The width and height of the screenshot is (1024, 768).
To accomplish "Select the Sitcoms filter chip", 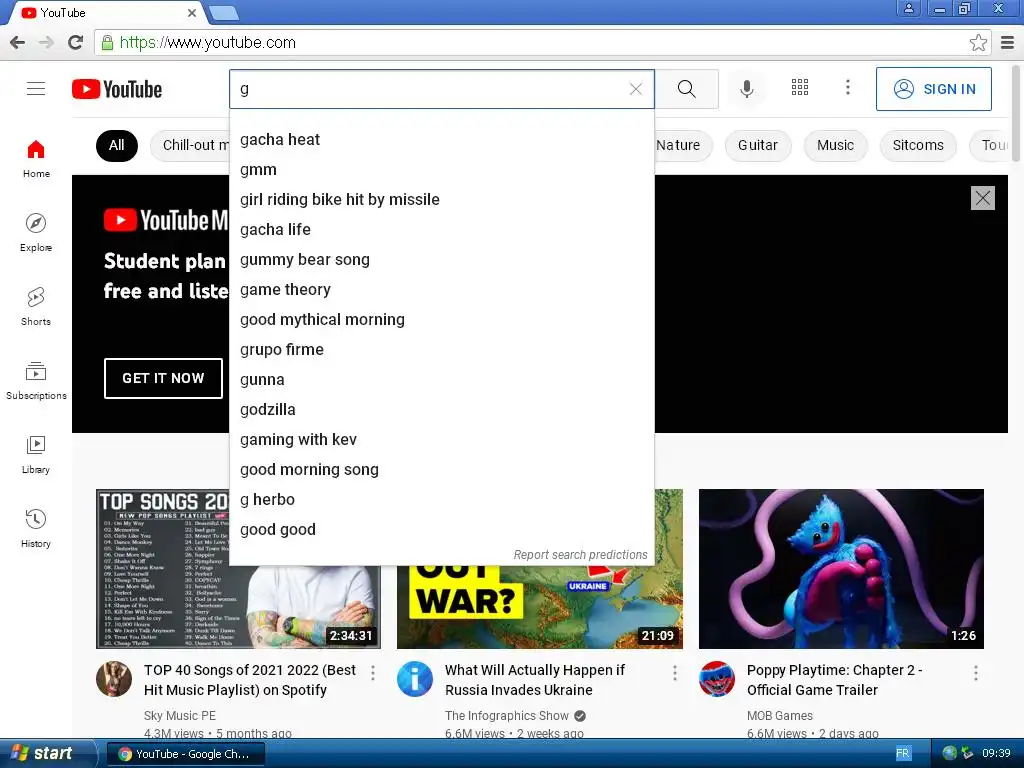I will (x=918, y=145).
